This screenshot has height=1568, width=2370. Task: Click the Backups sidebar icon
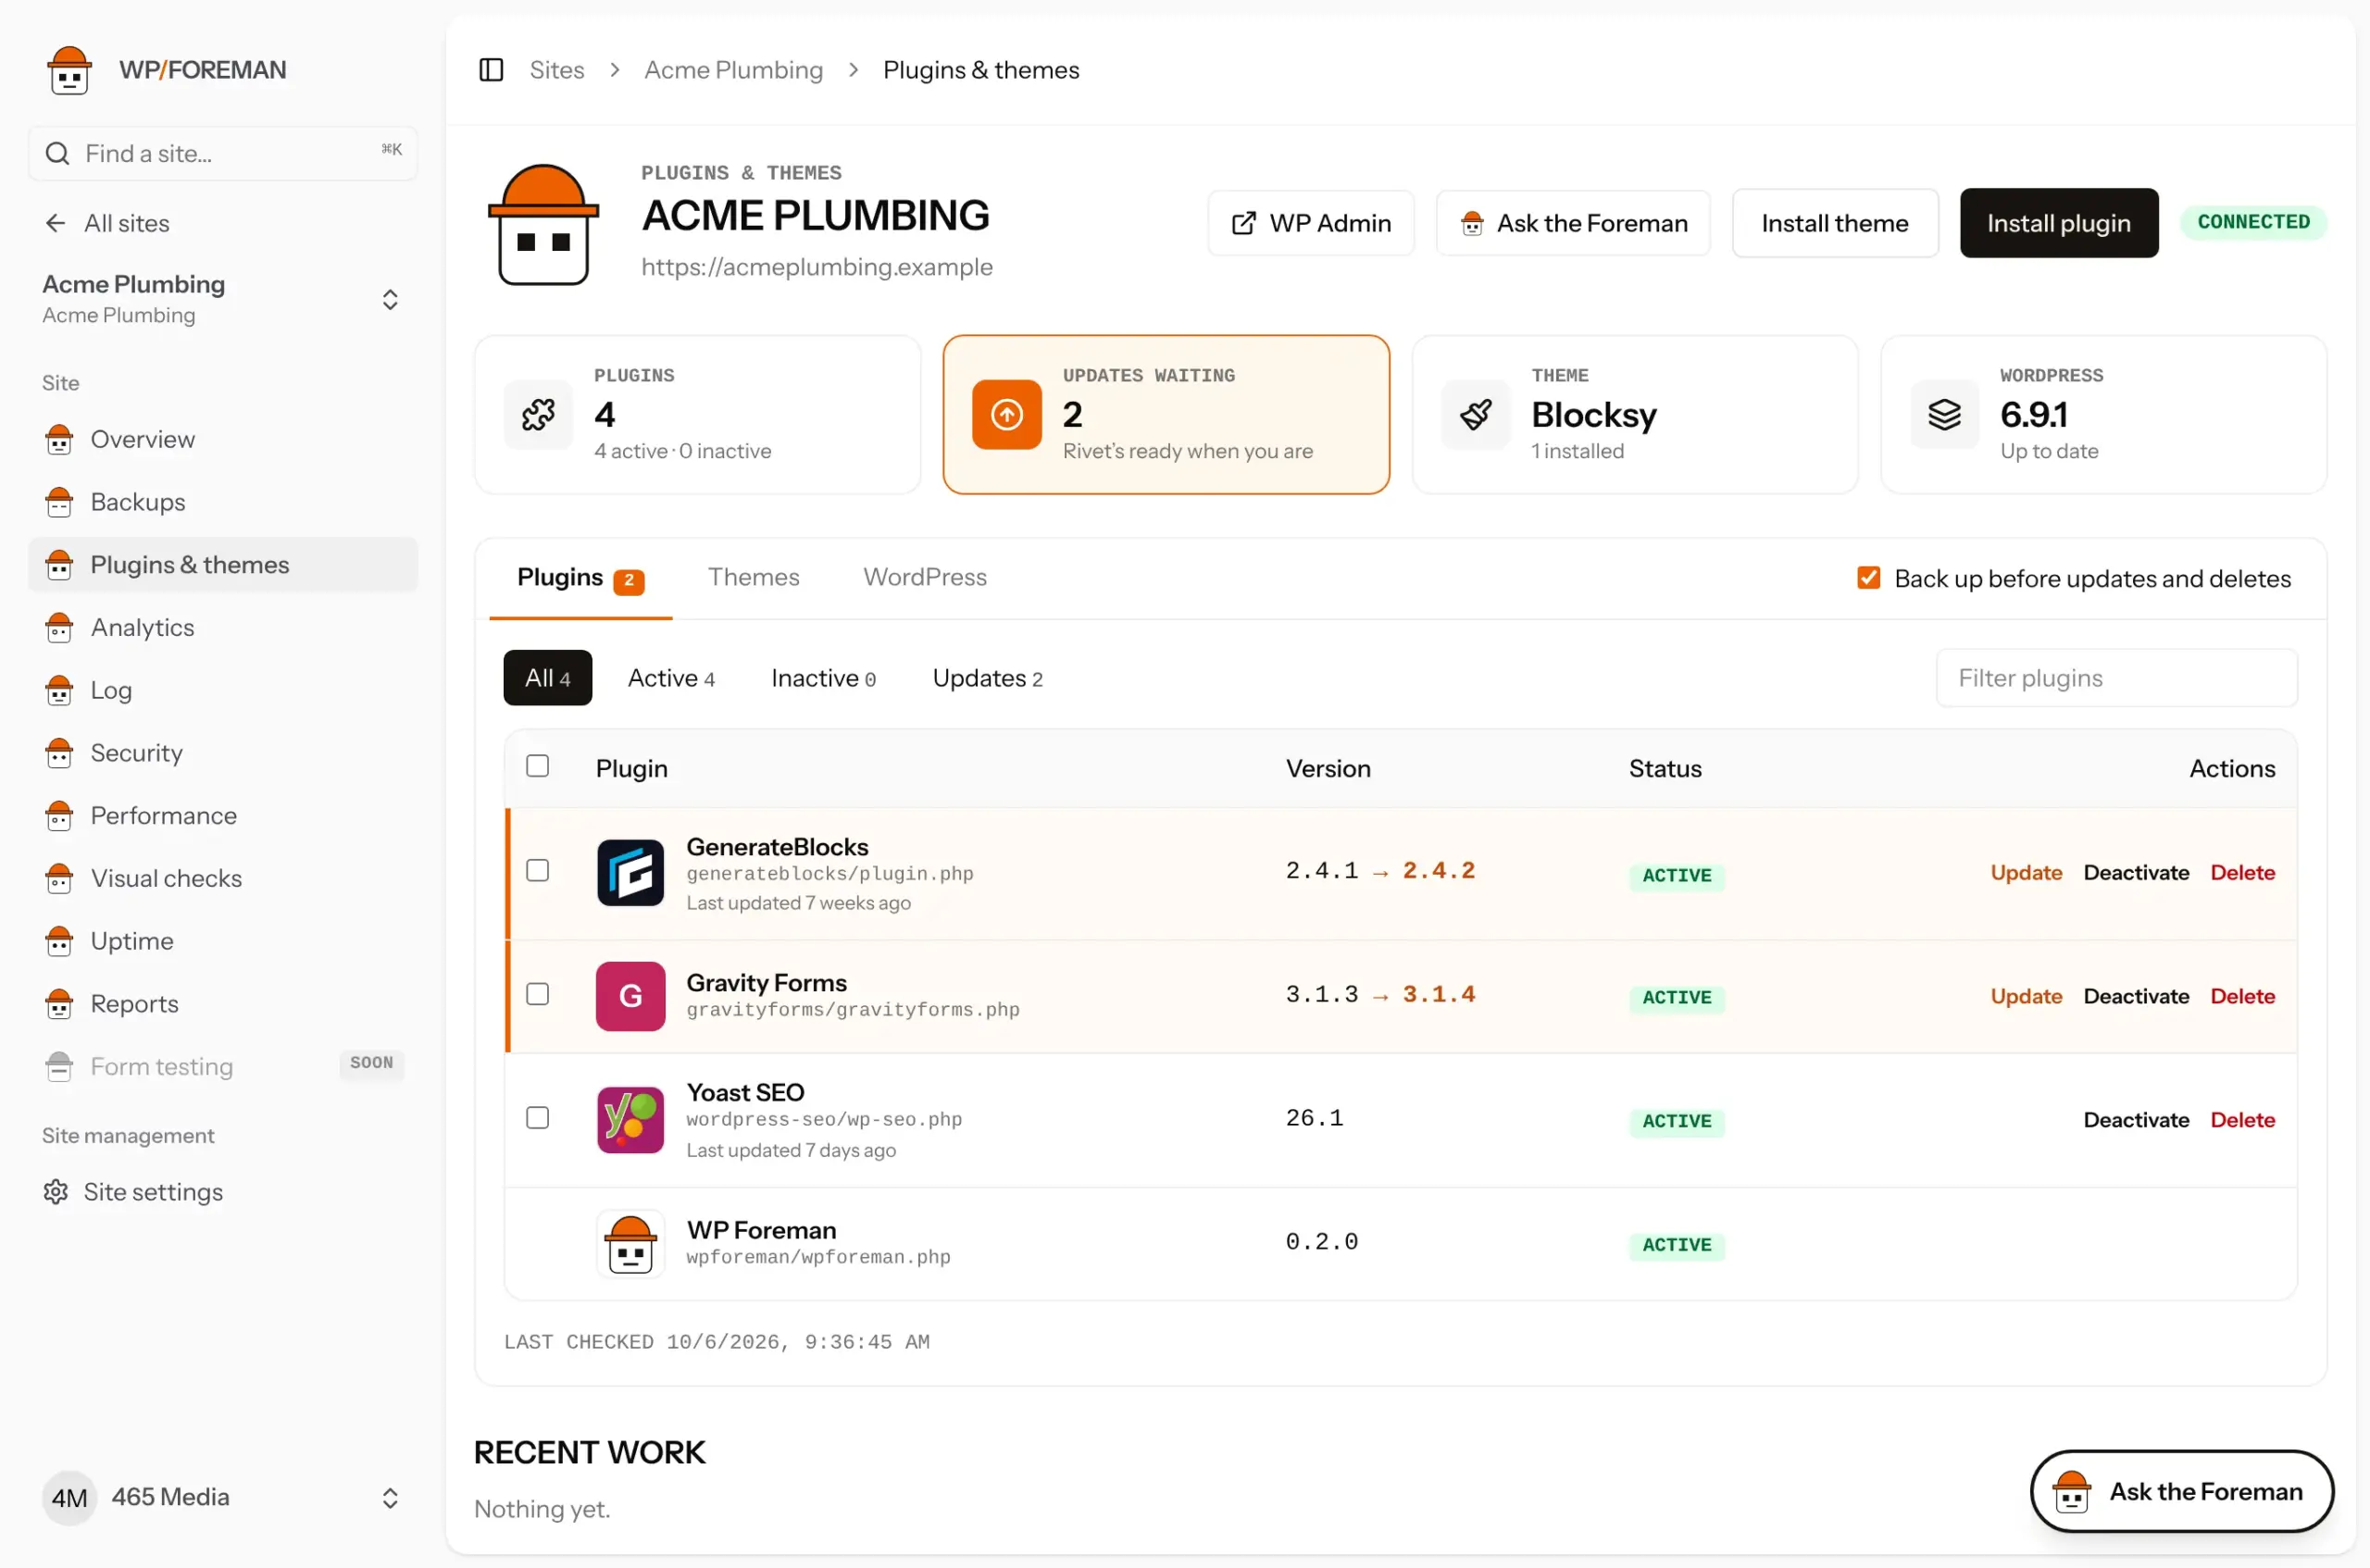[x=59, y=502]
